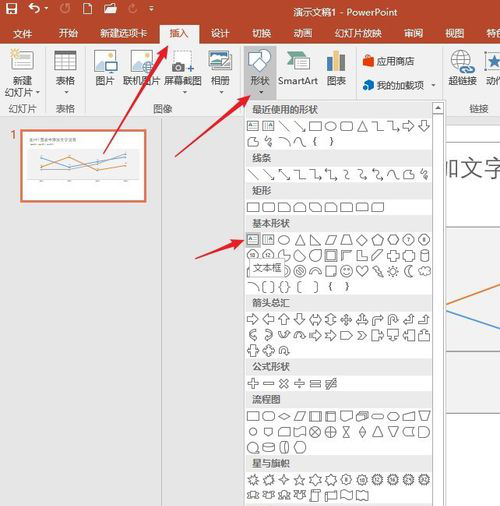The width and height of the screenshot is (500, 506).
Task: Open the Table dropdown
Action: [x=65, y=72]
